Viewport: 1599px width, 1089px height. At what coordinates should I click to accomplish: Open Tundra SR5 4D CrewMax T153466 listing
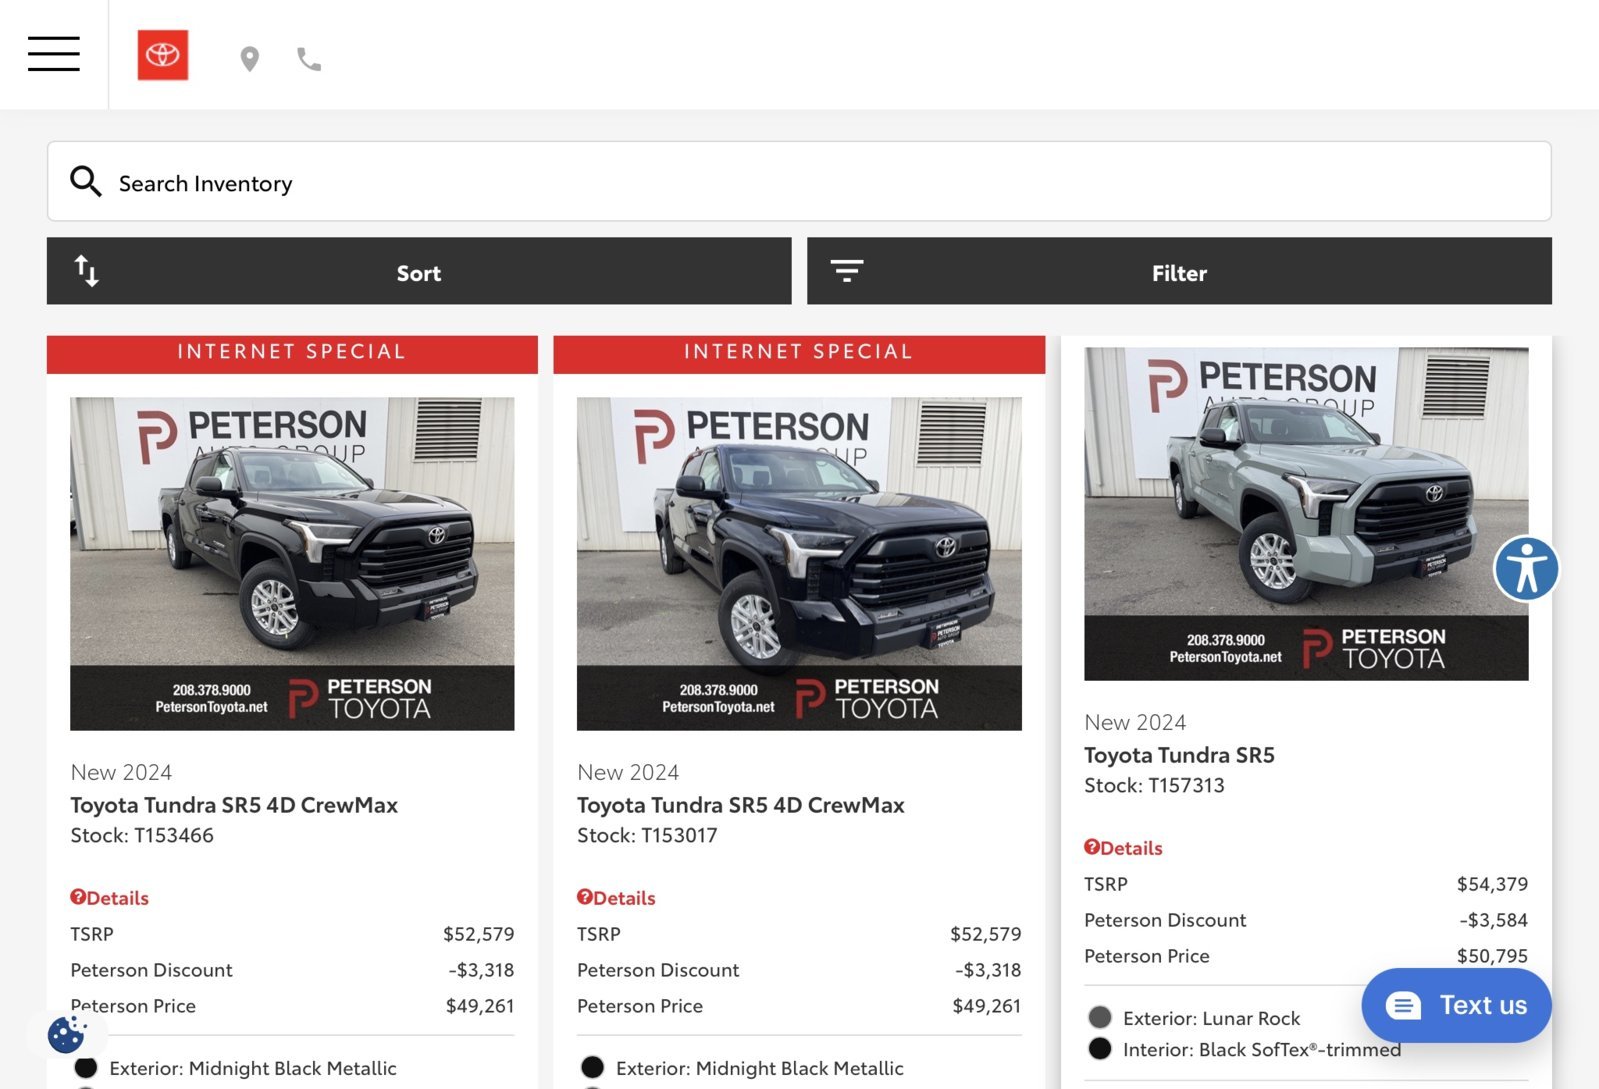tap(234, 805)
